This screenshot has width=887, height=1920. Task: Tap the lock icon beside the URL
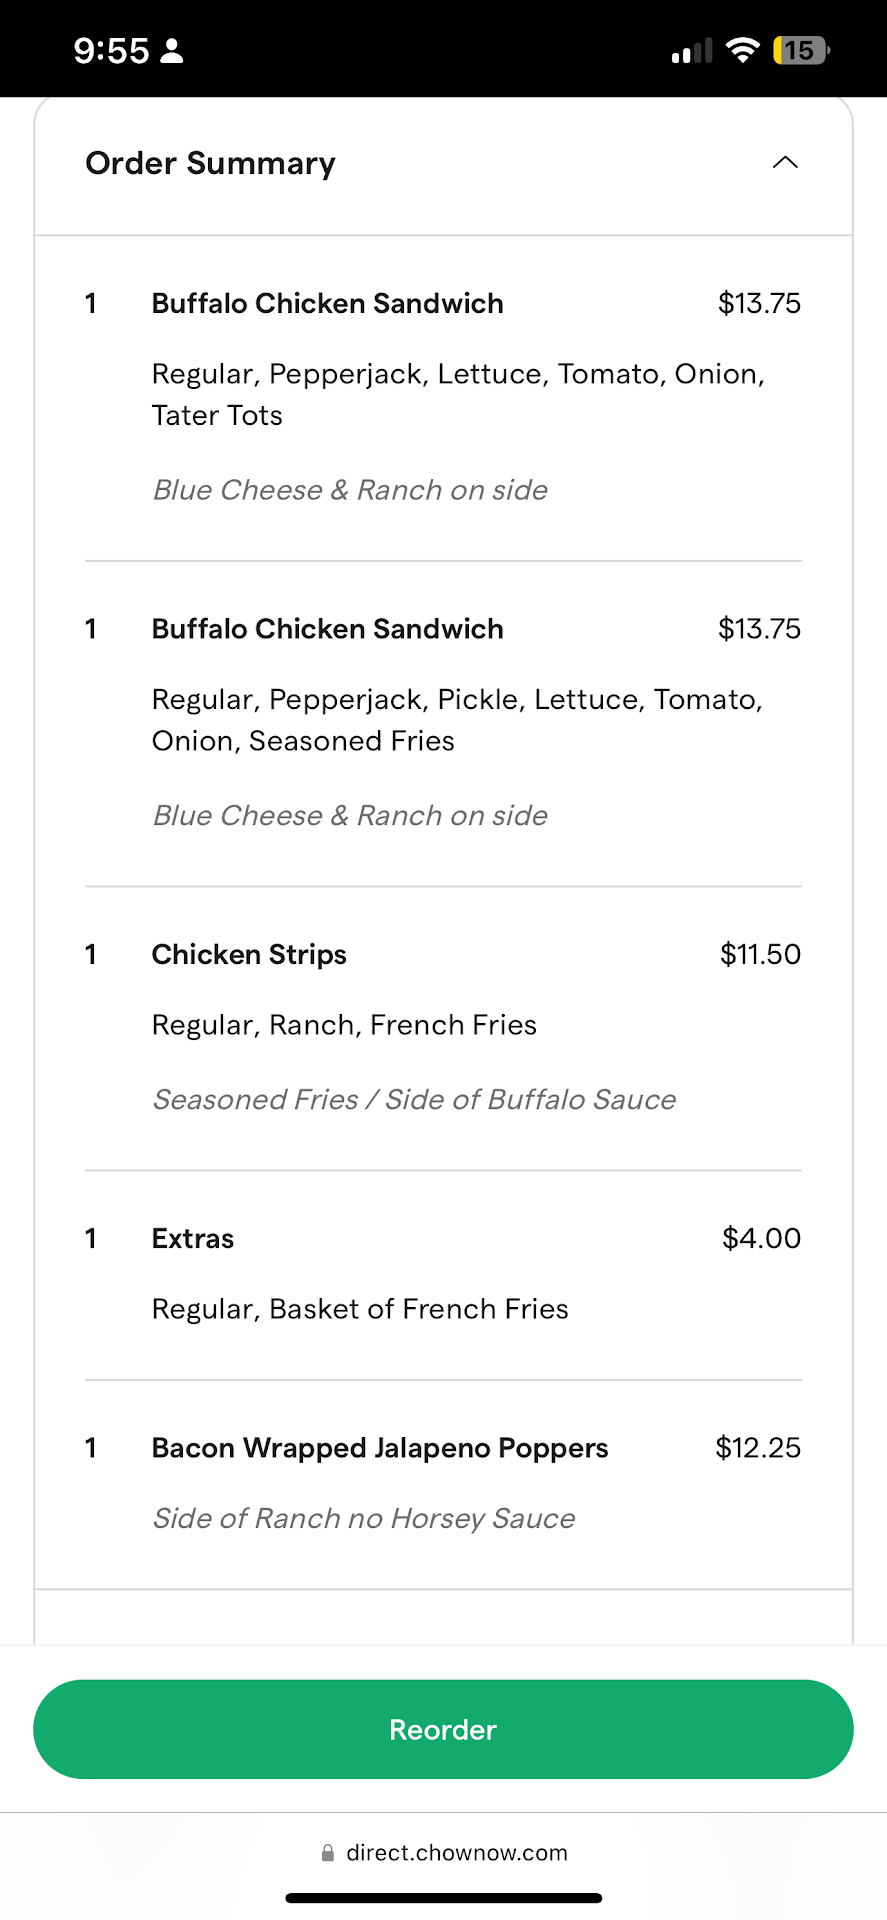pos(328,1853)
